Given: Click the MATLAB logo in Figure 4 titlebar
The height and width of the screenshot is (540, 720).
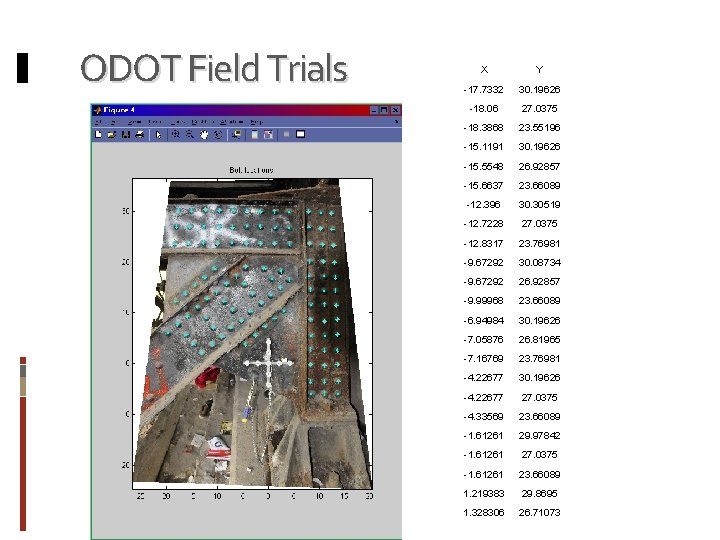Looking at the screenshot, I should coord(97,110).
